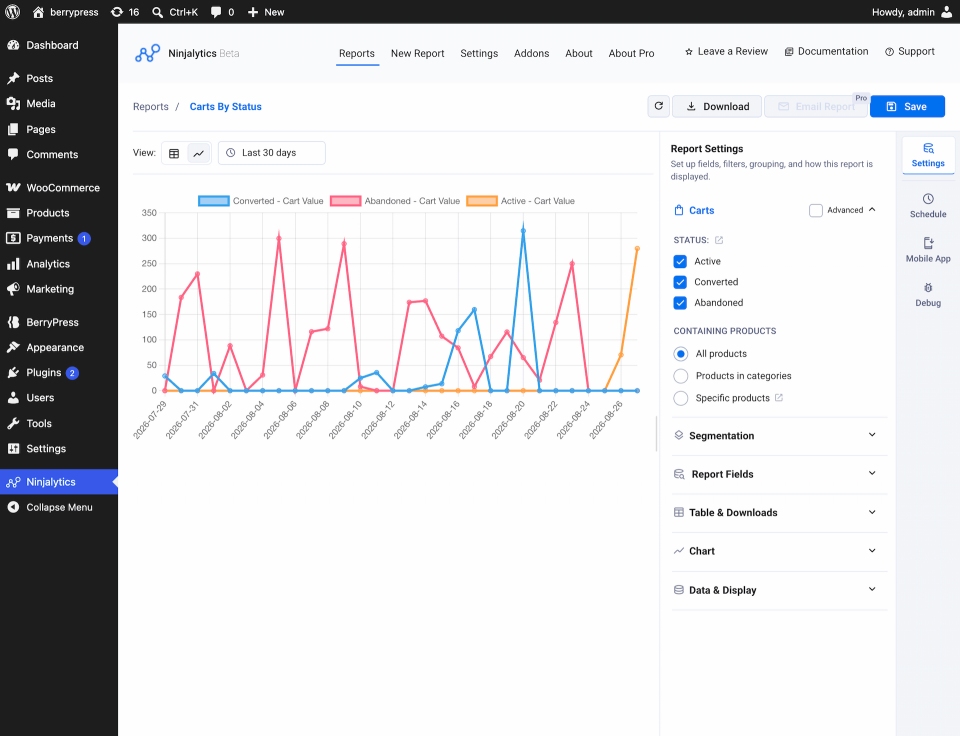Open the Ninjalytics Settings tab
Image resolution: width=960 pixels, height=736 pixels.
[x=479, y=53]
